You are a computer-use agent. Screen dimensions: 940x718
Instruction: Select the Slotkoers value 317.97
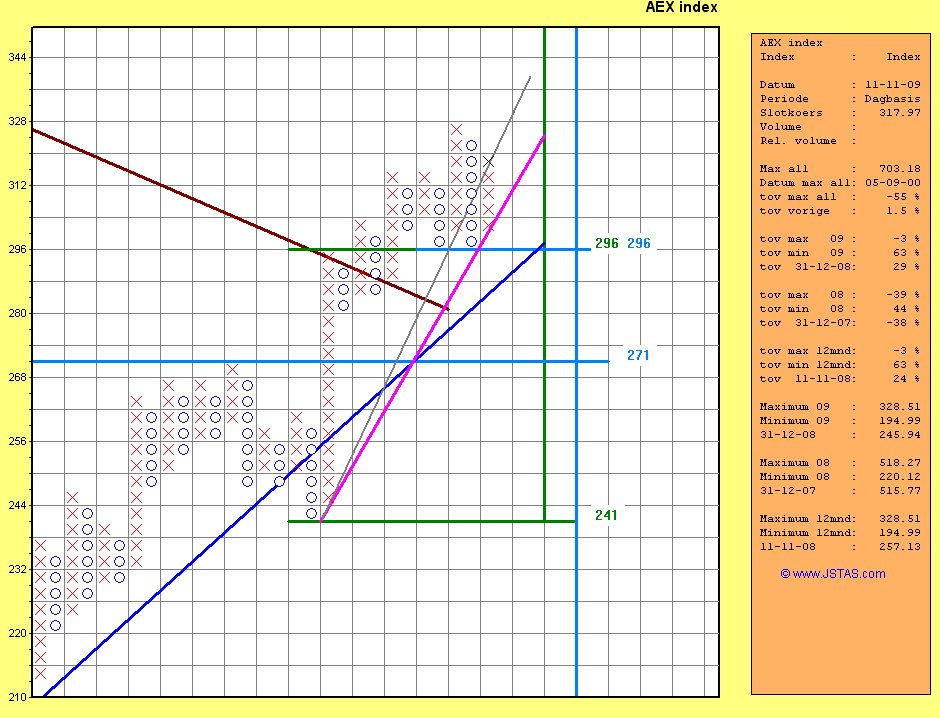click(x=900, y=113)
